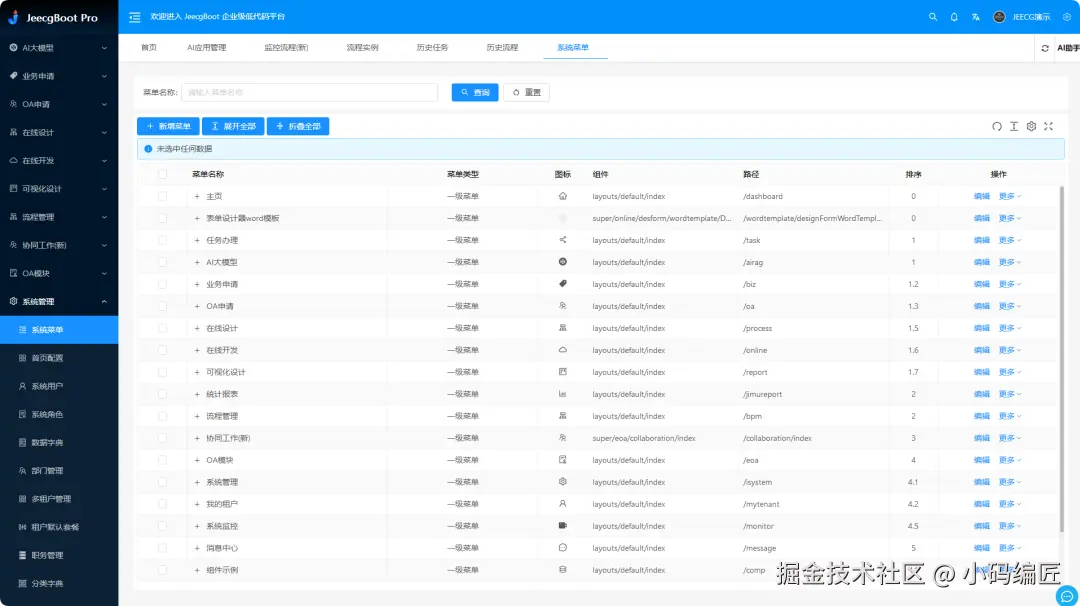1080x606 pixels.
Task: Click the message icon in 消息中心 row
Action: (x=563, y=547)
